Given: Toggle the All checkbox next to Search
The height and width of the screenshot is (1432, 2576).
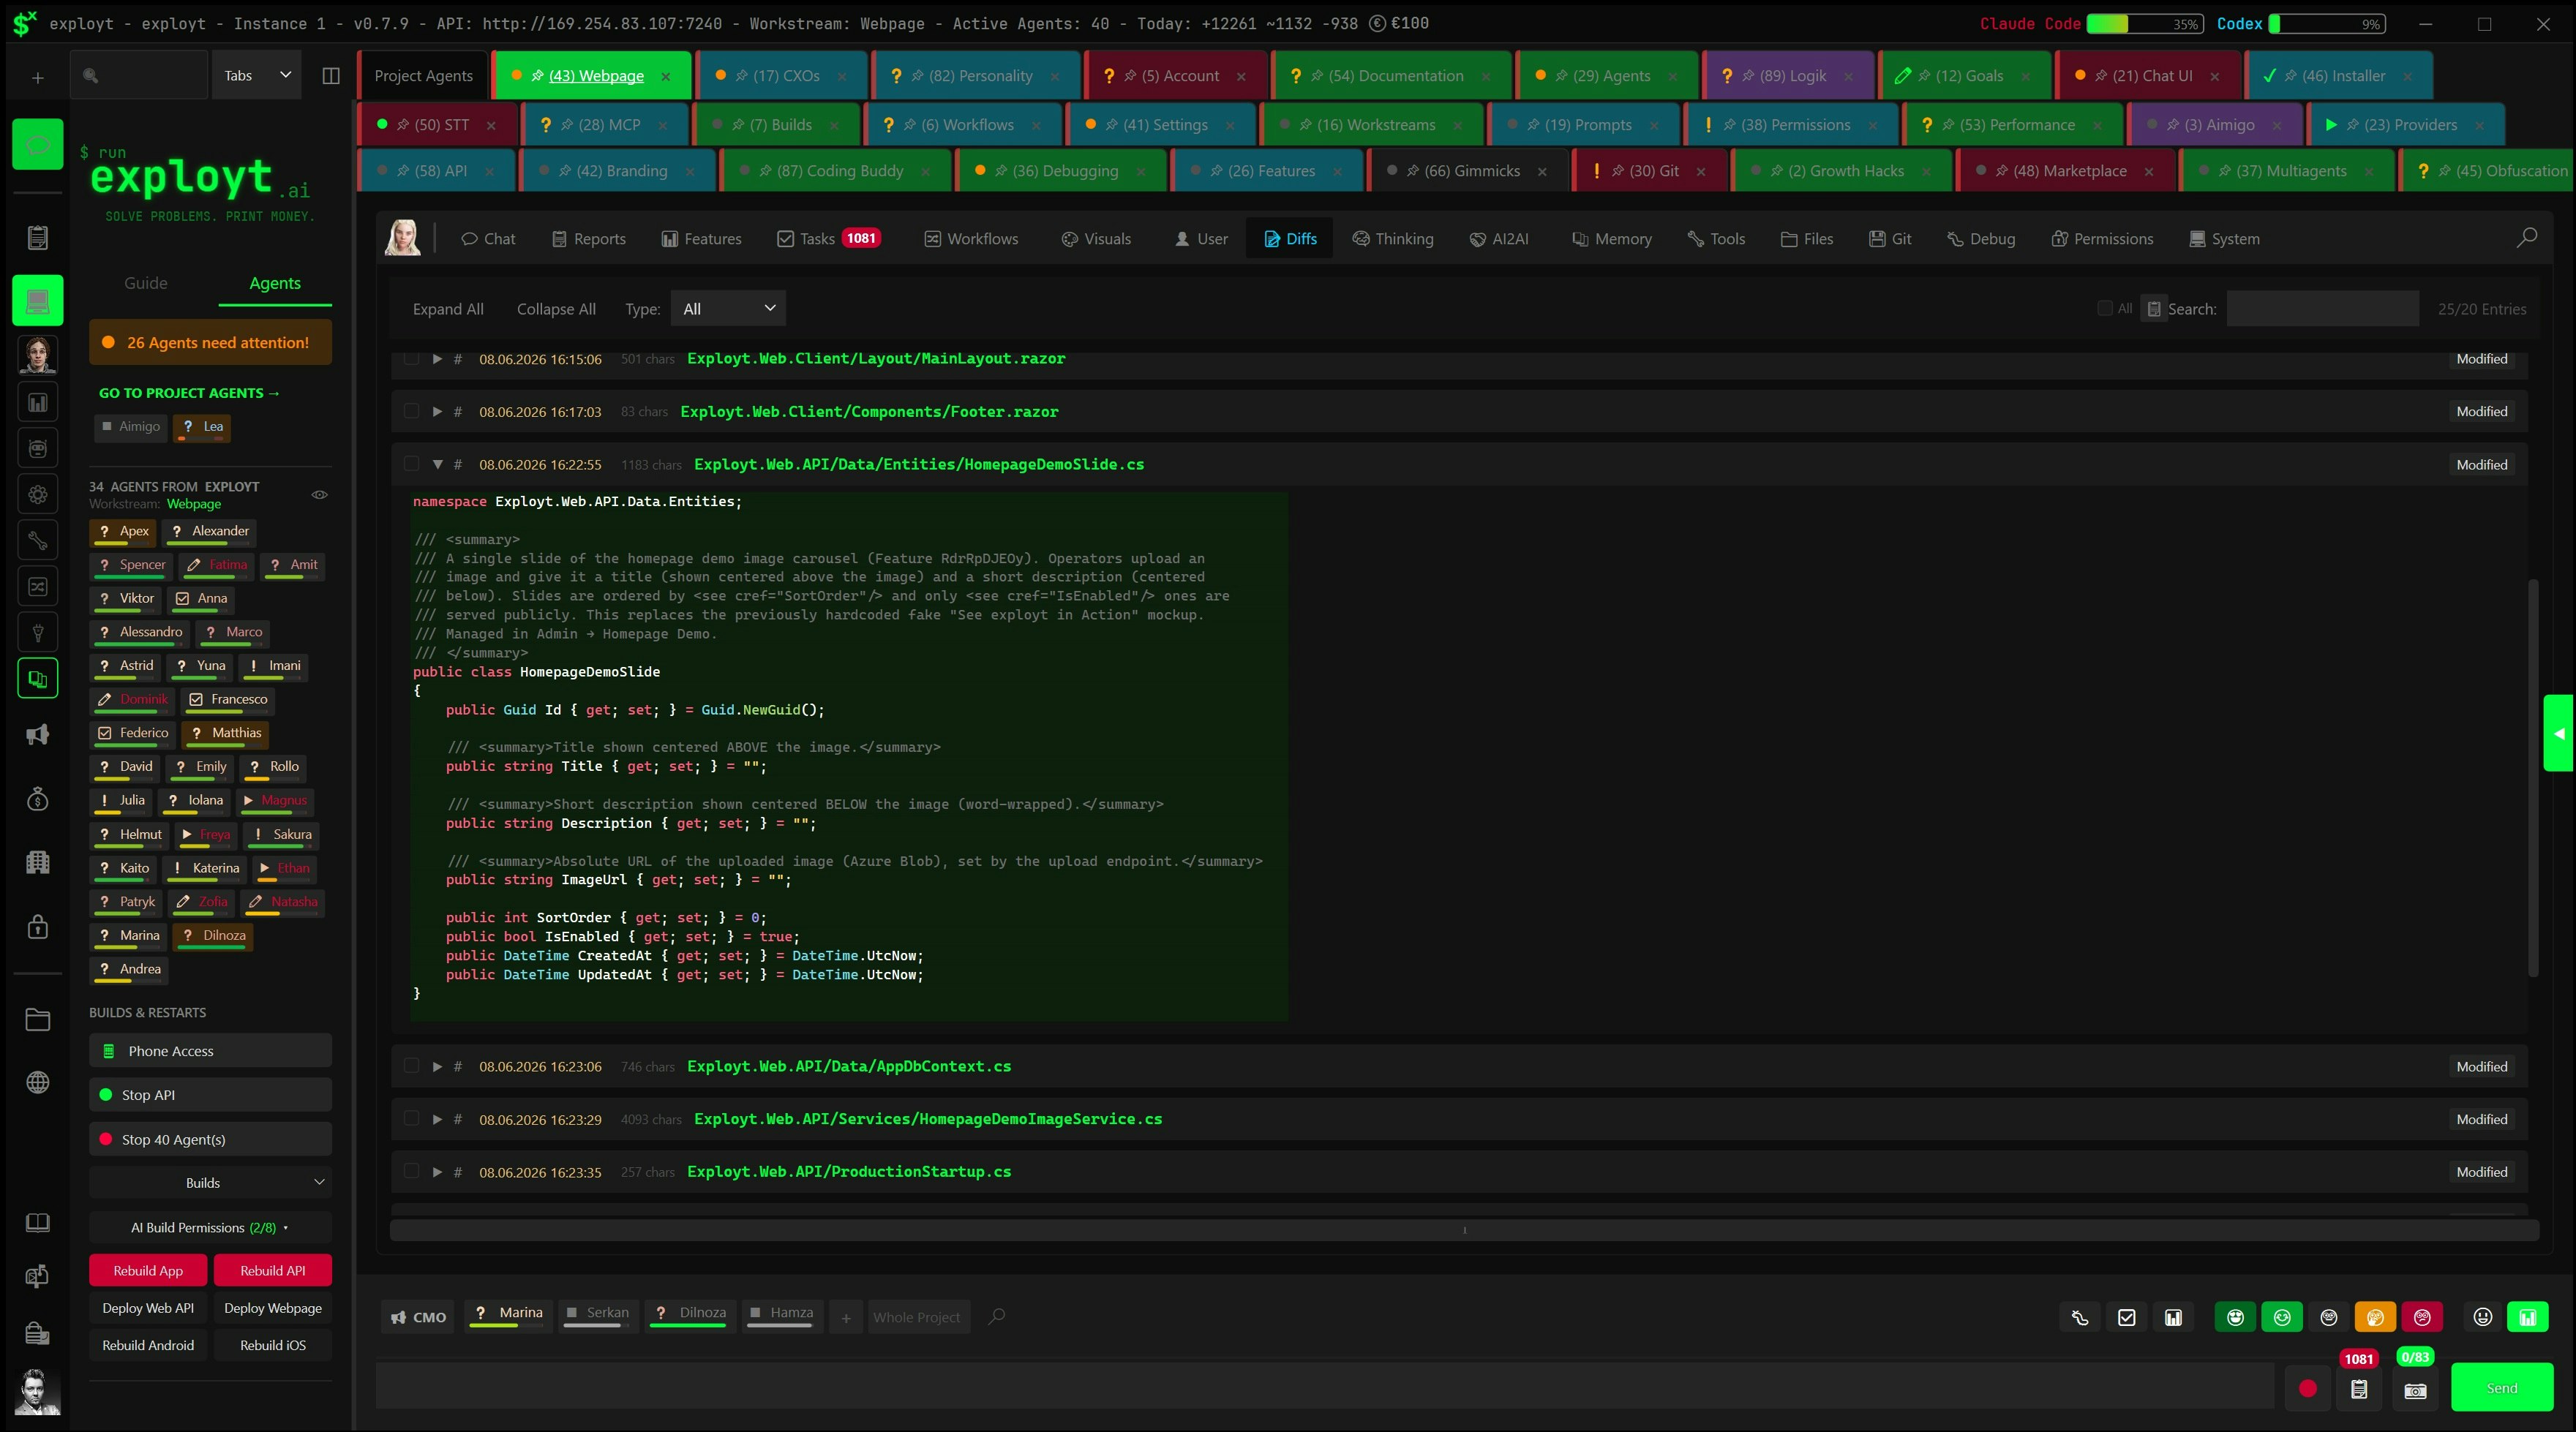Looking at the screenshot, I should coord(2105,308).
